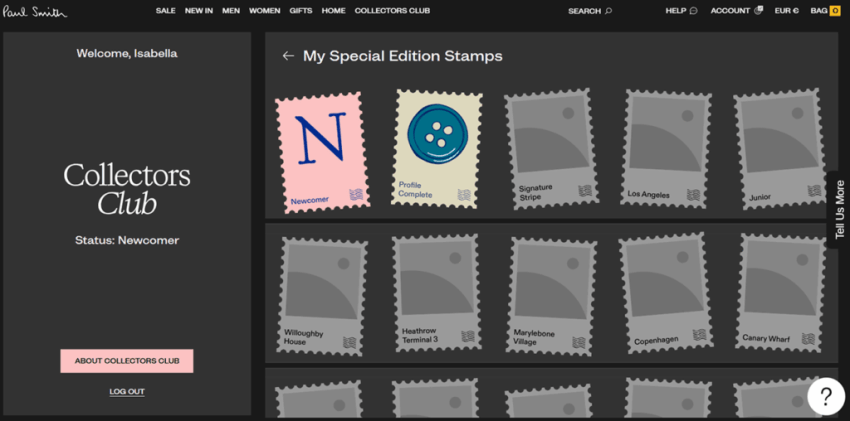Open the GIFTS menu

point(301,11)
